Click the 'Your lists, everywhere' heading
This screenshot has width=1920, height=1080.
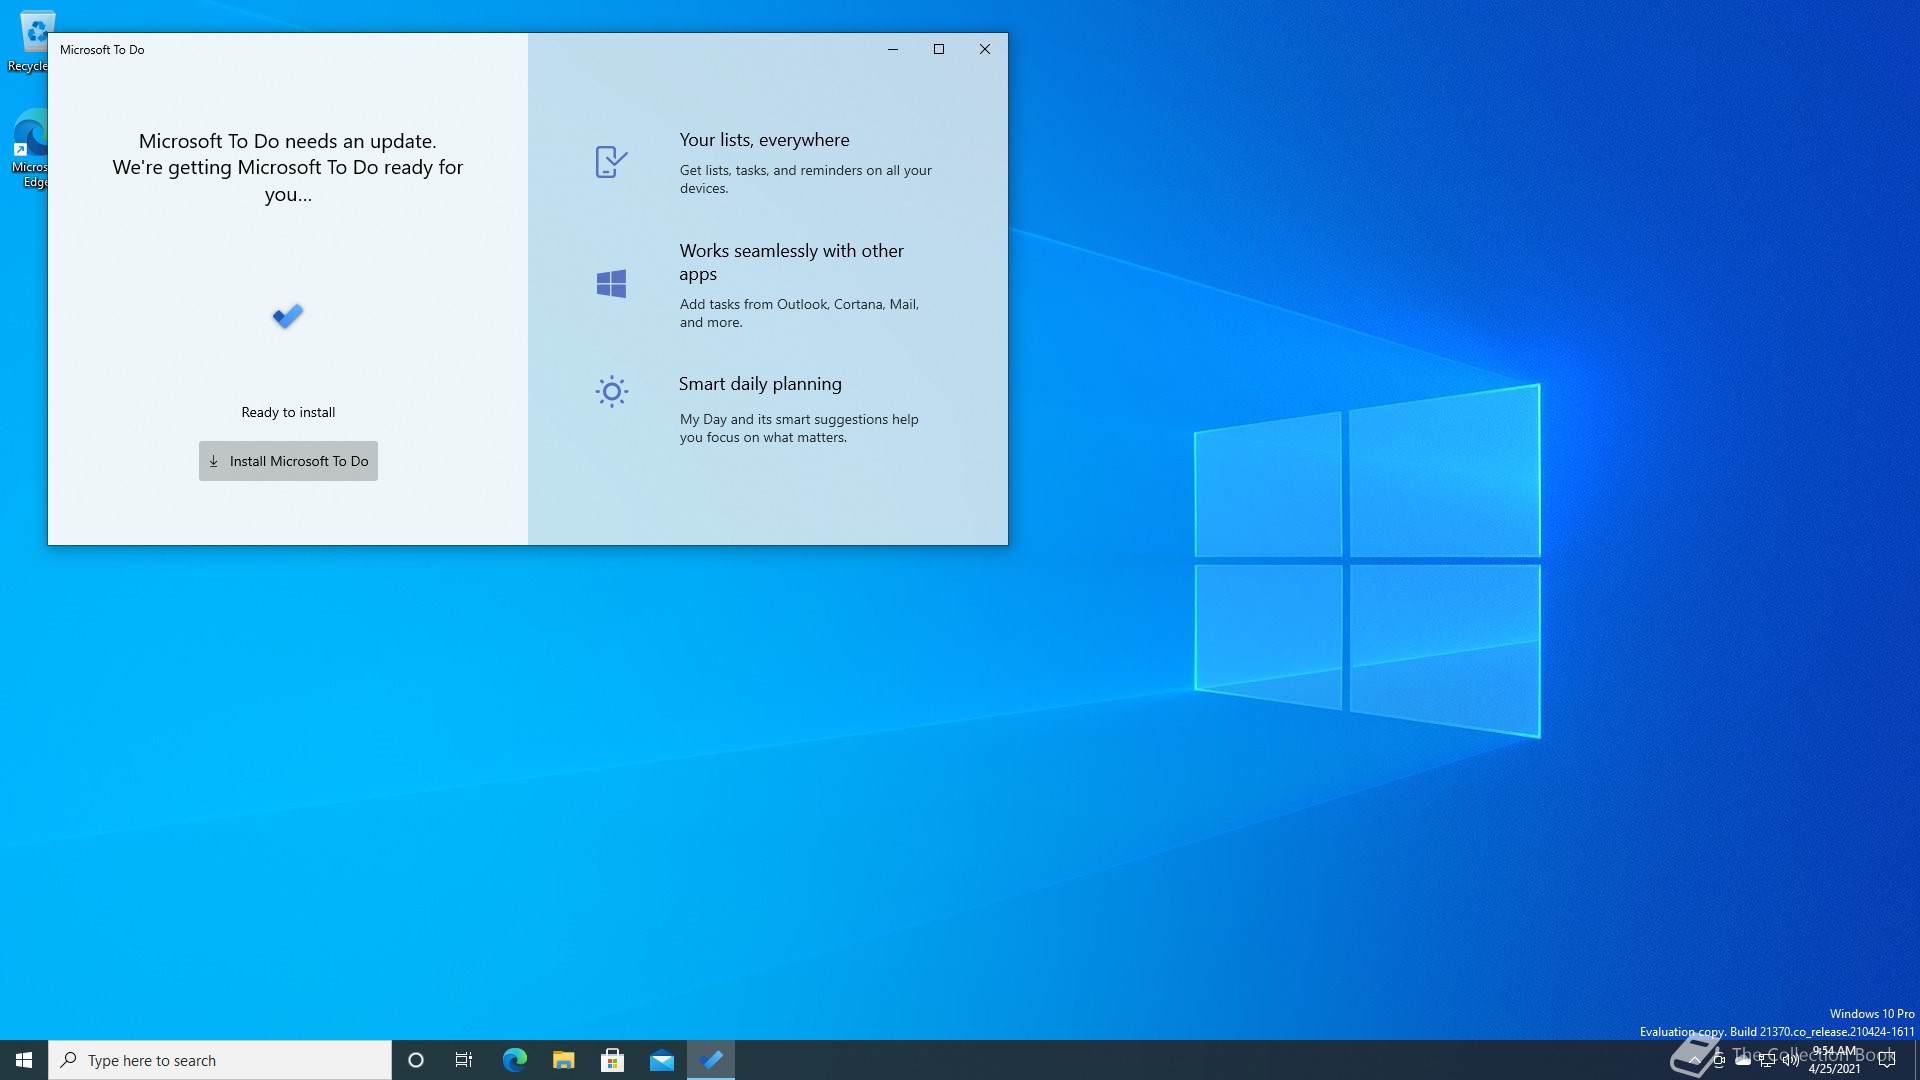pos(764,140)
